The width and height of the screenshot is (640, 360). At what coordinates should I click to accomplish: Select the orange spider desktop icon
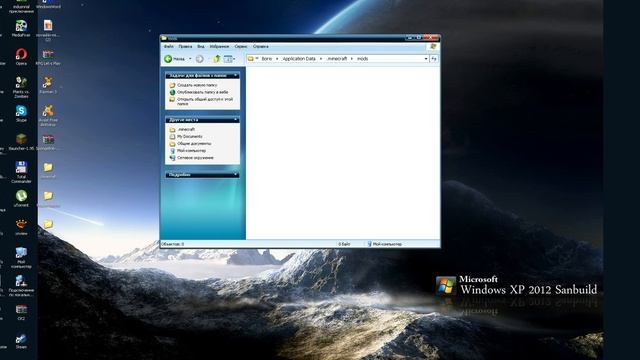point(21,227)
